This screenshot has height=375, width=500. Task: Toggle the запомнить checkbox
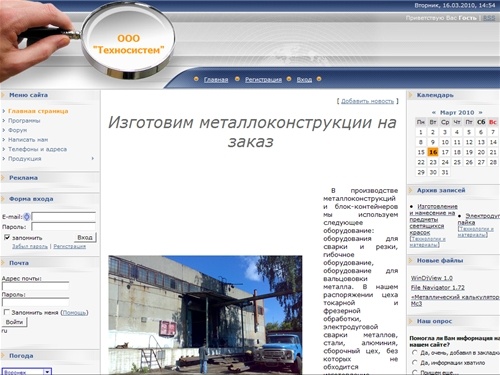pos(7,237)
